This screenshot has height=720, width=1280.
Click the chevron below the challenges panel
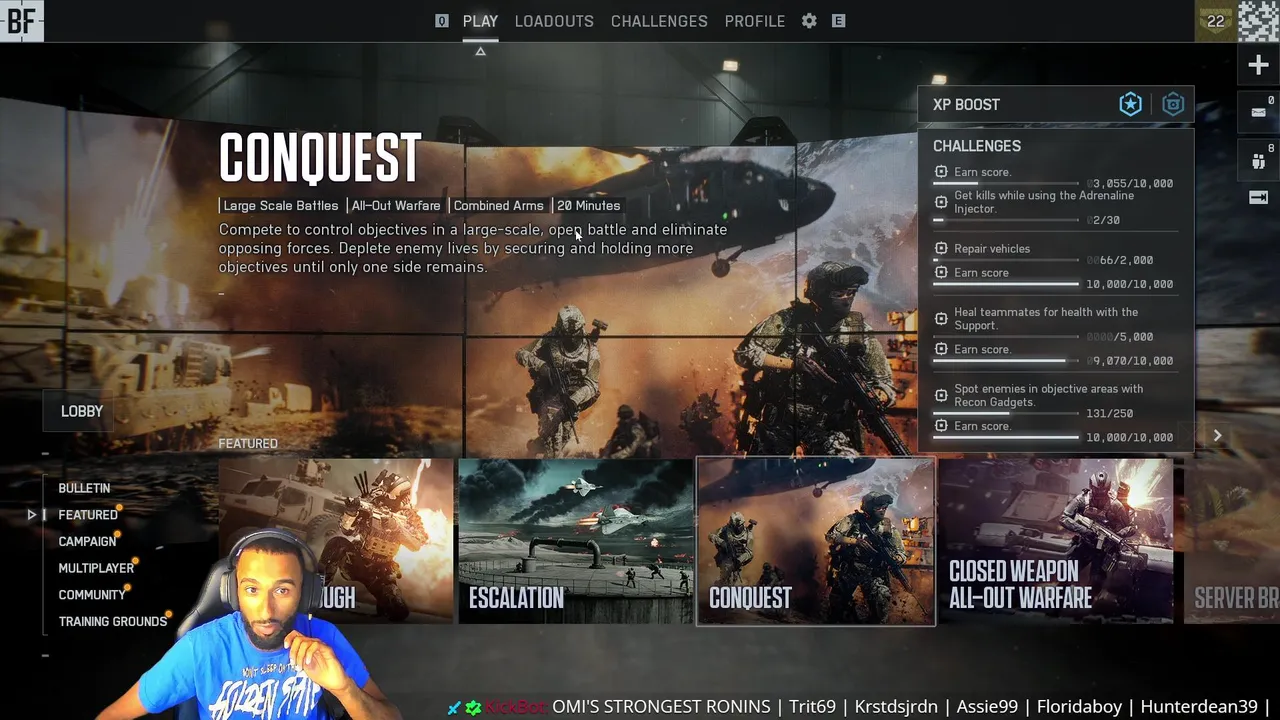point(1217,436)
